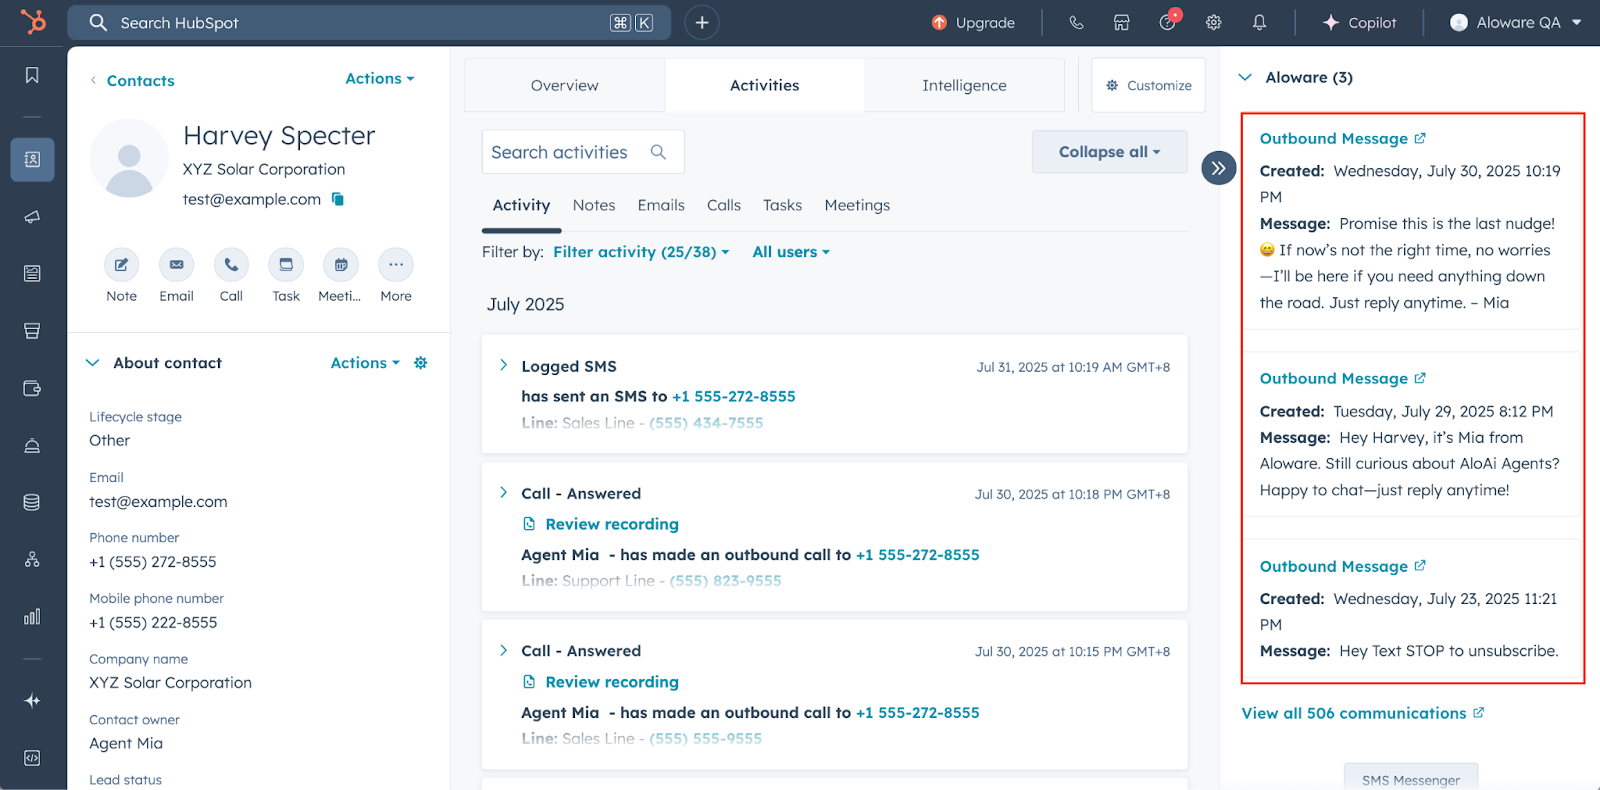The image size is (1600, 790).
Task: Click the SMS Messenger button
Action: (x=1411, y=778)
